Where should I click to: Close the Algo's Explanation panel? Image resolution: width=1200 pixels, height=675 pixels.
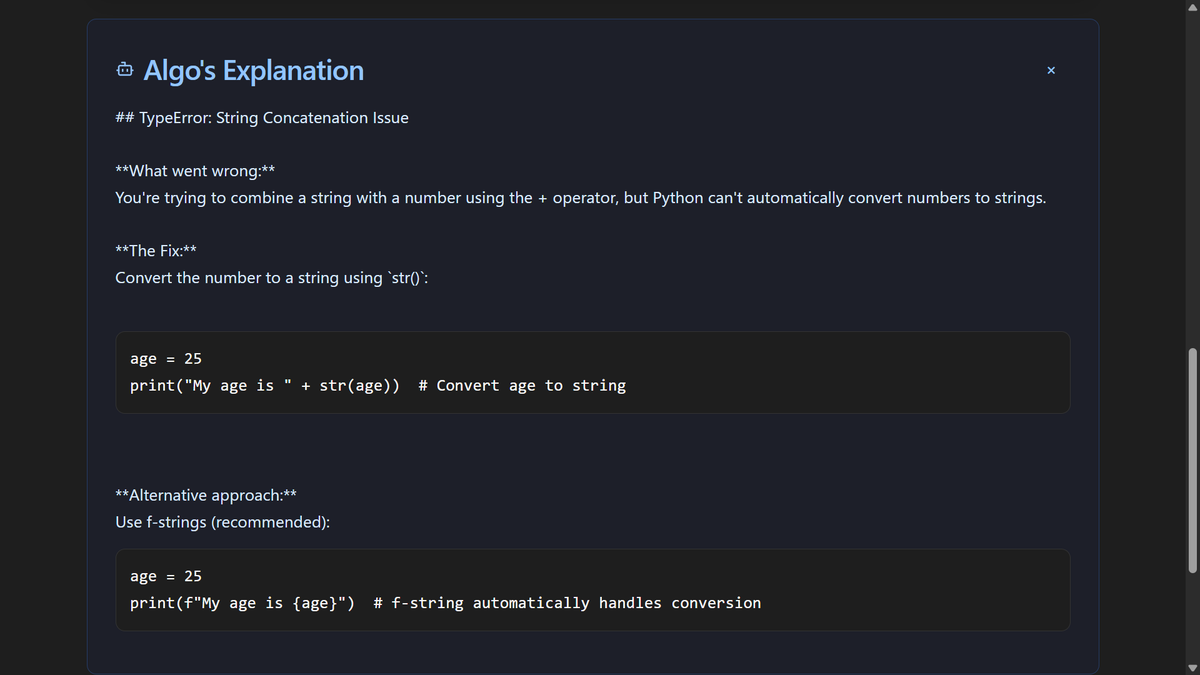(x=1050, y=70)
